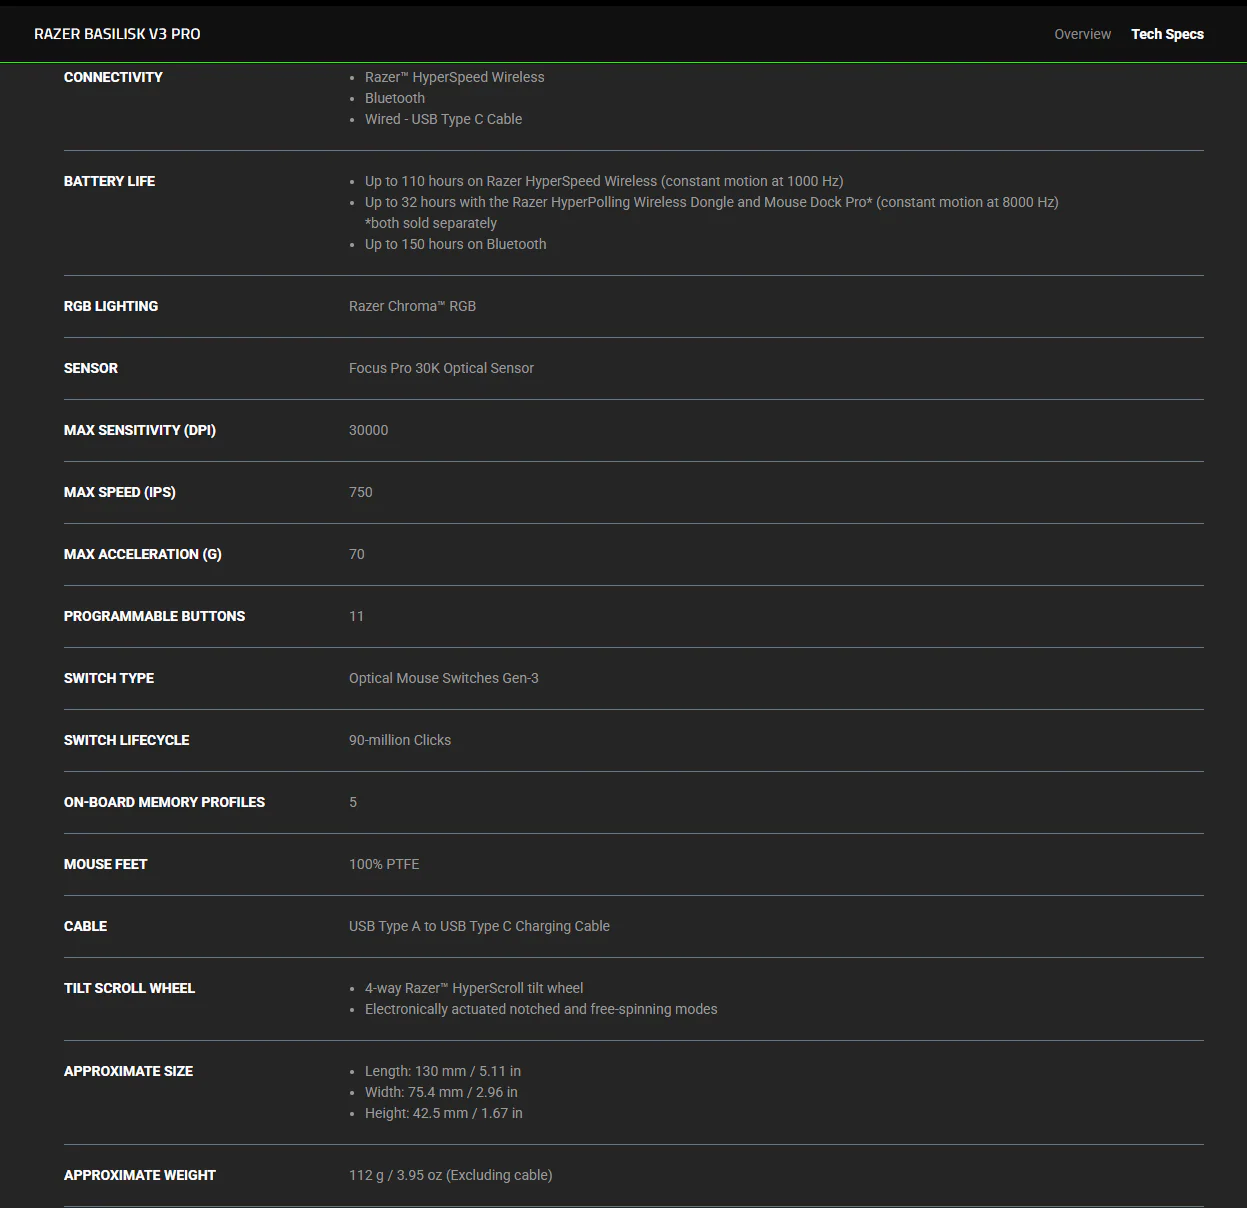Click ON-BOARD MEMORY PROFILES label
1247x1208 pixels.
164,802
